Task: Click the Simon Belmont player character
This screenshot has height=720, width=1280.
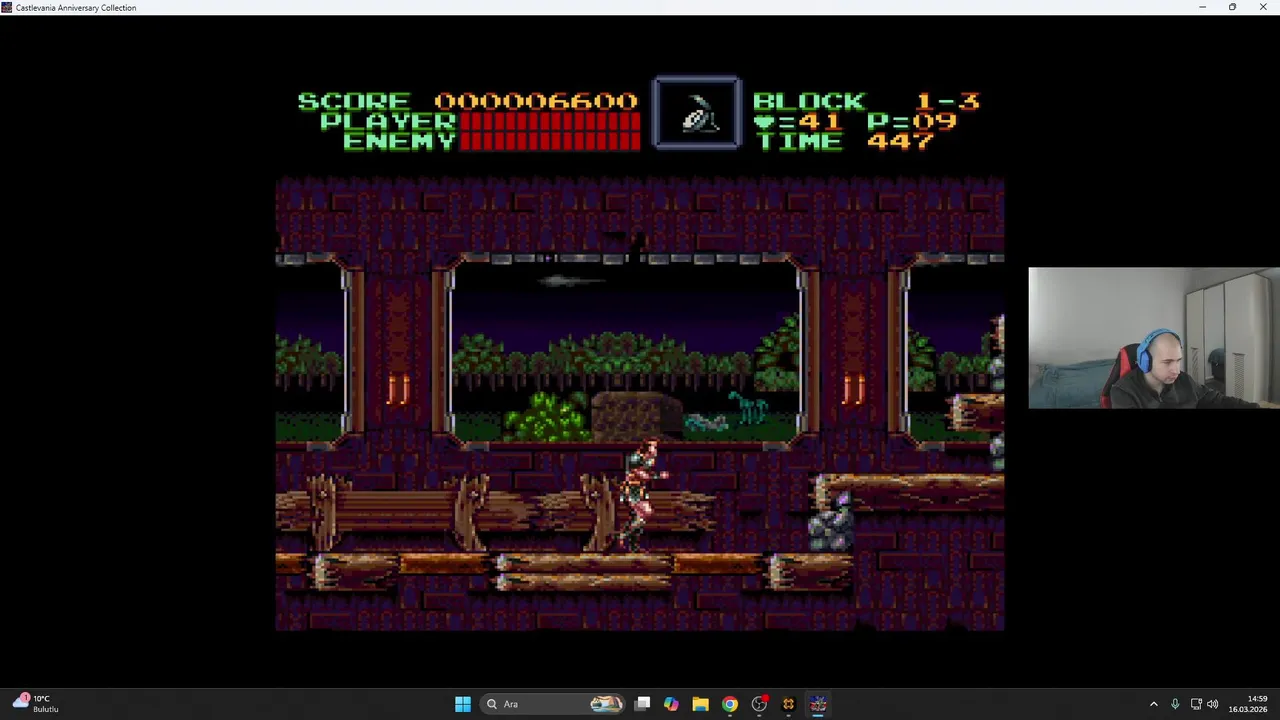Action: pos(642,494)
